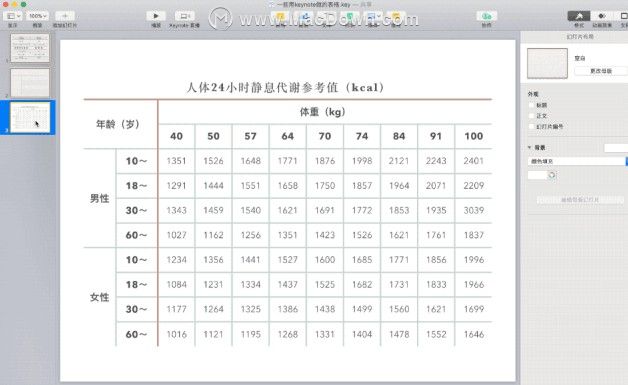Collapse the 背景 section triangle

[529, 147]
